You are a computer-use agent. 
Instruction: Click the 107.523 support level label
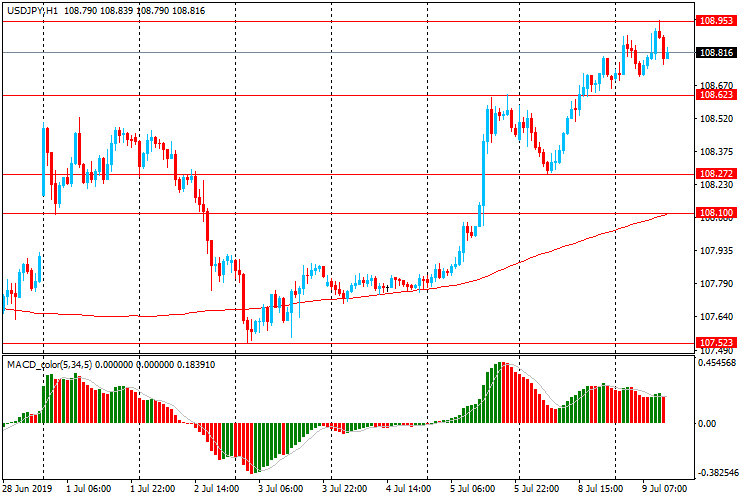tap(716, 342)
